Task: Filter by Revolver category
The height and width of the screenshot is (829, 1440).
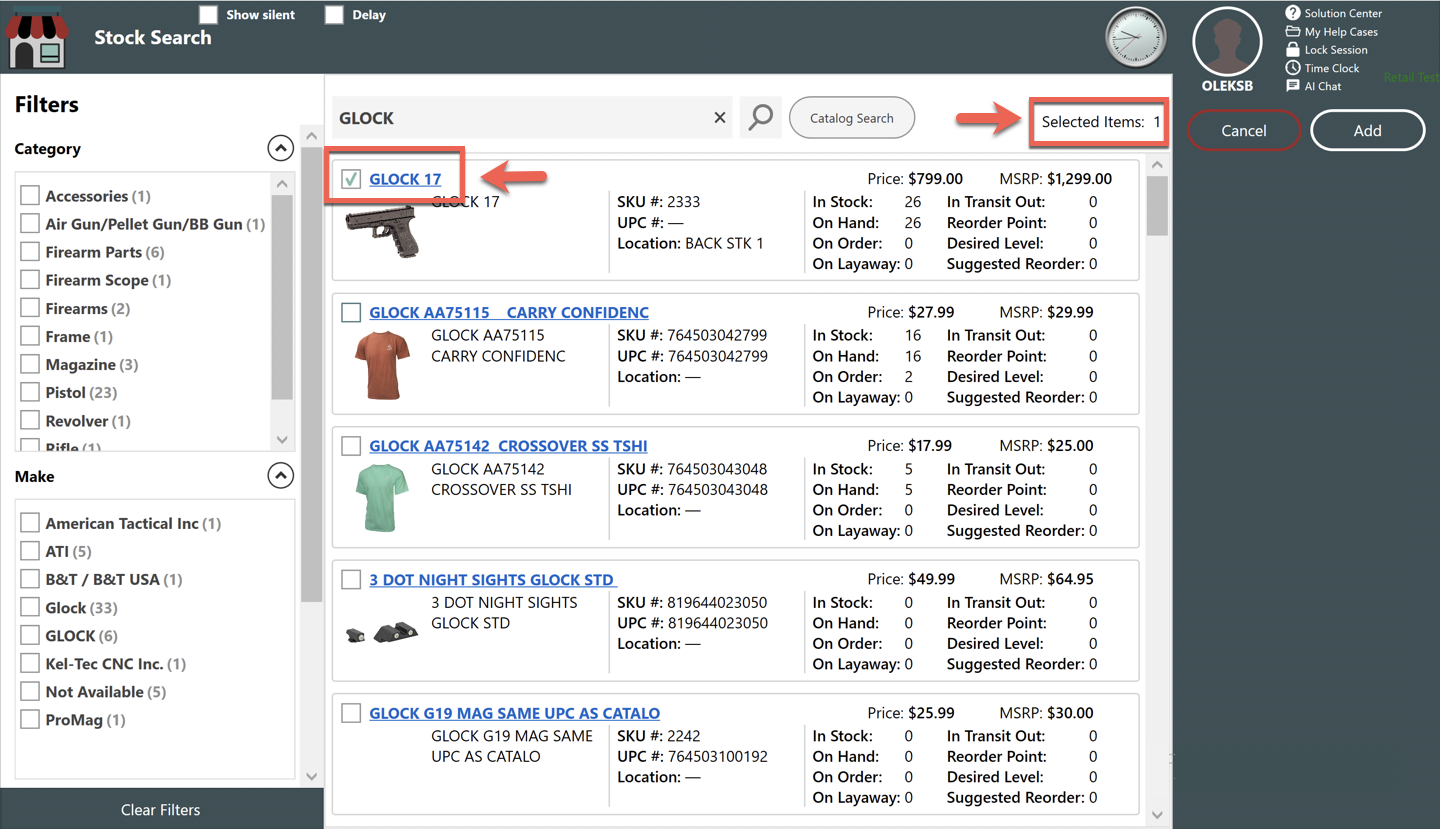Action: pyautogui.click(x=30, y=420)
